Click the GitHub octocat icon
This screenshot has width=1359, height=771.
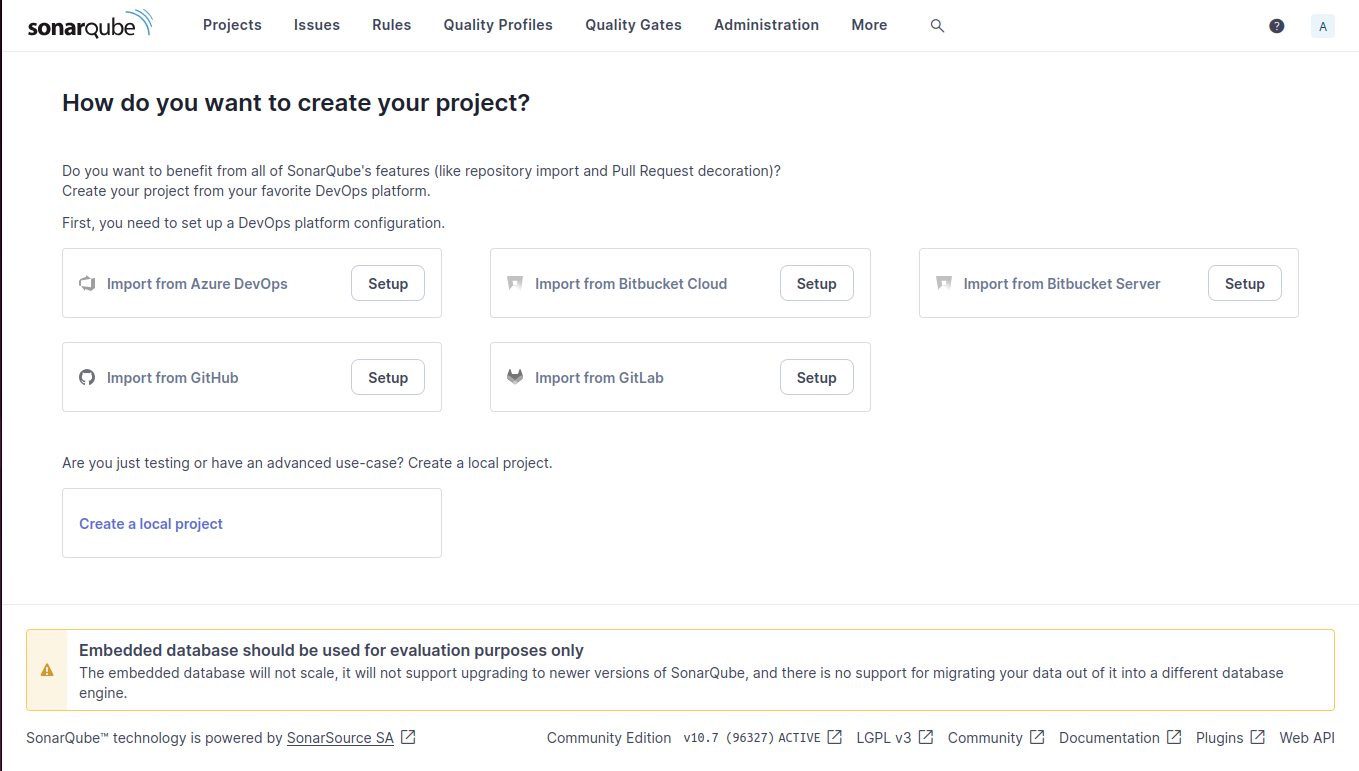pos(87,378)
